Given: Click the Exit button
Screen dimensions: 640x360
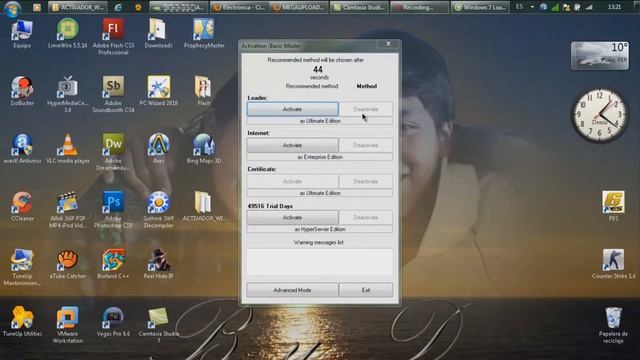Looking at the screenshot, I should point(366,290).
